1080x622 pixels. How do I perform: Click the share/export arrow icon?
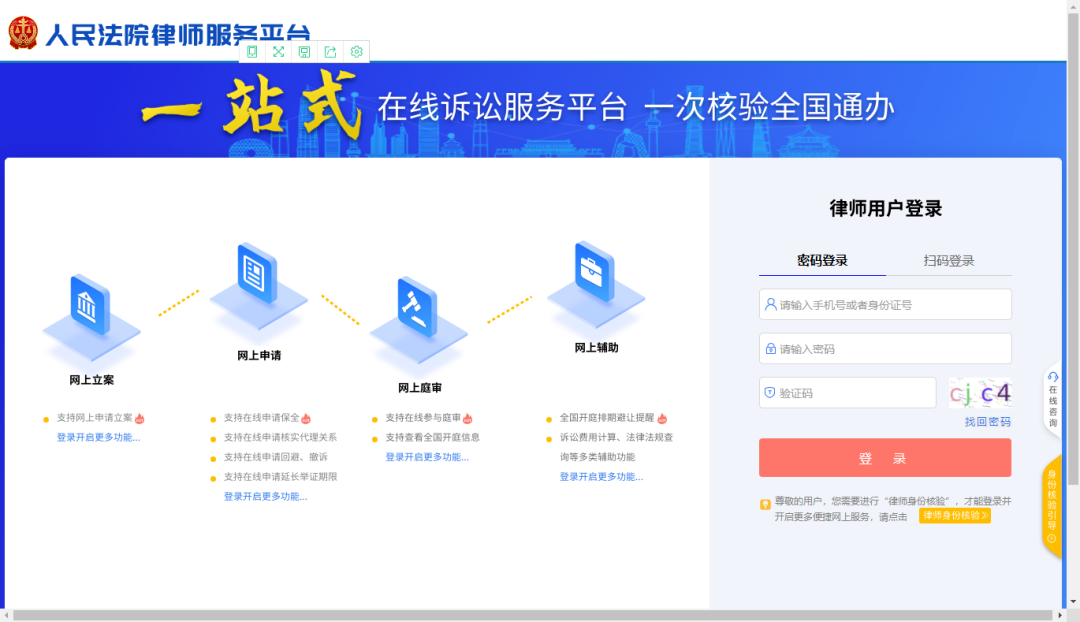pos(331,52)
